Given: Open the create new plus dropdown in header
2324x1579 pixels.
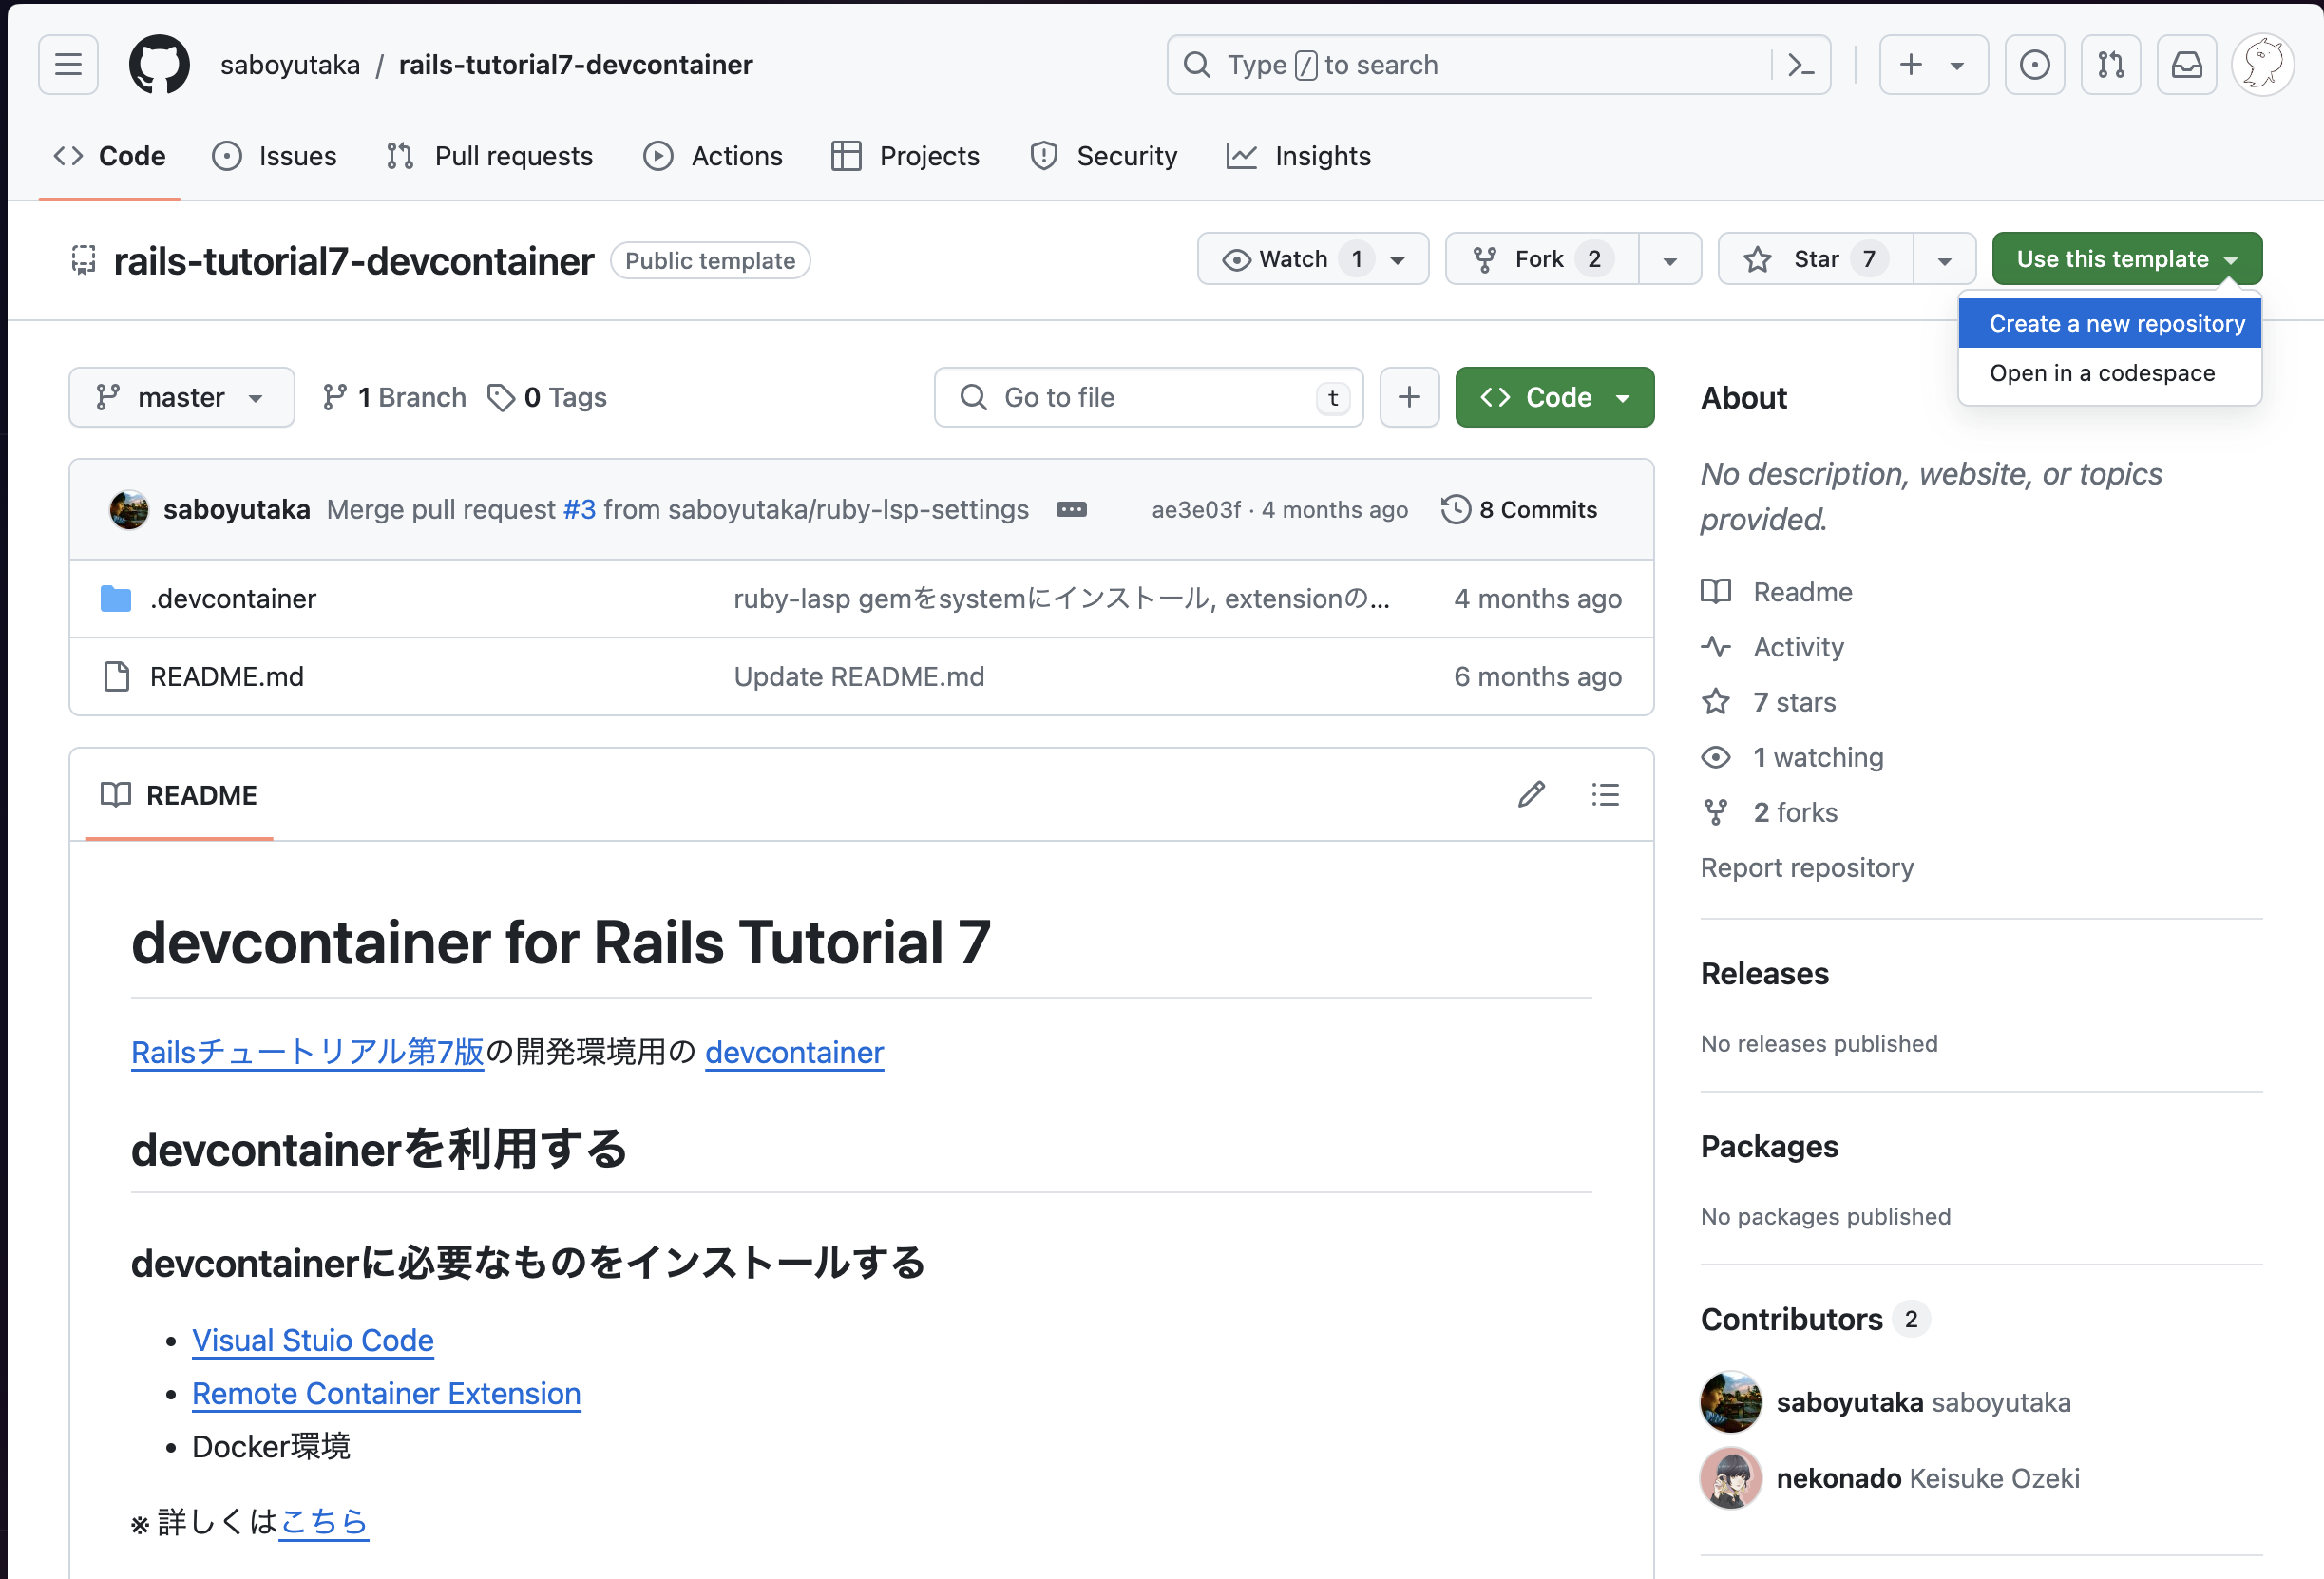Looking at the screenshot, I should [1933, 65].
